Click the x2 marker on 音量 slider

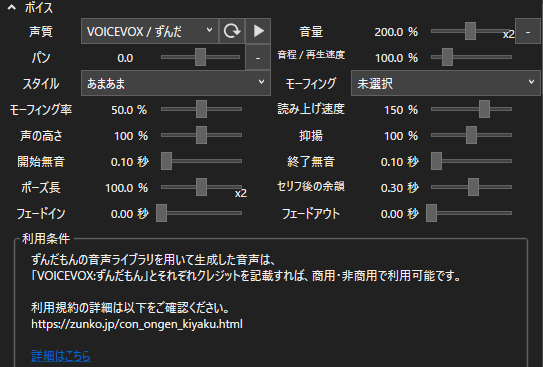click(x=508, y=34)
